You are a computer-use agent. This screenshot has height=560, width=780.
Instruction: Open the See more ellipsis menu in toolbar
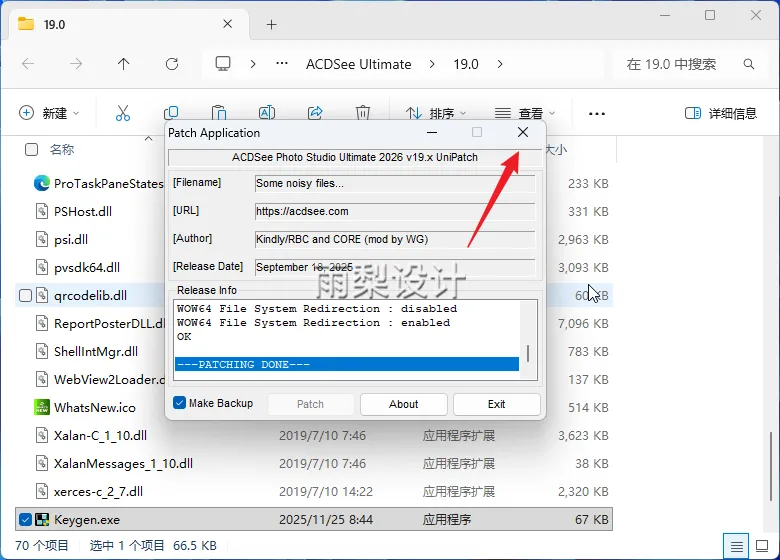coord(596,113)
